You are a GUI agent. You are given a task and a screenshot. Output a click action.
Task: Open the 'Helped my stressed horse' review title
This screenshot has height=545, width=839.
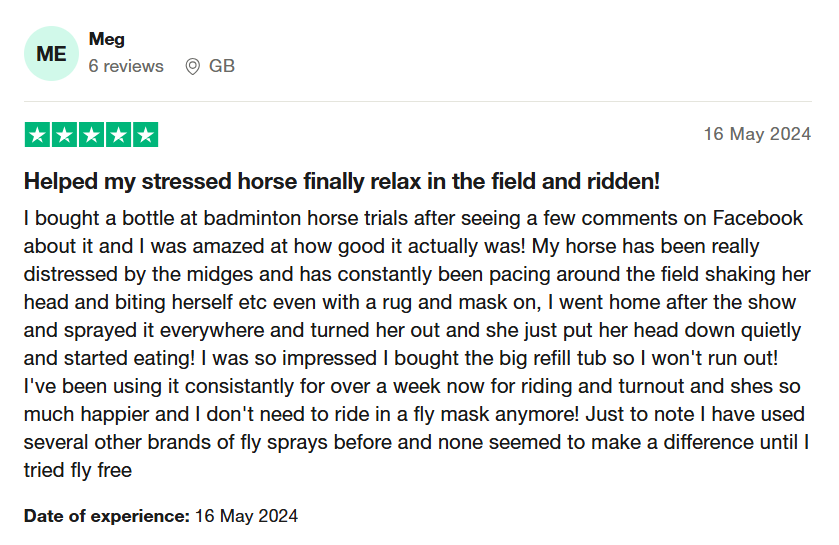coord(342,182)
